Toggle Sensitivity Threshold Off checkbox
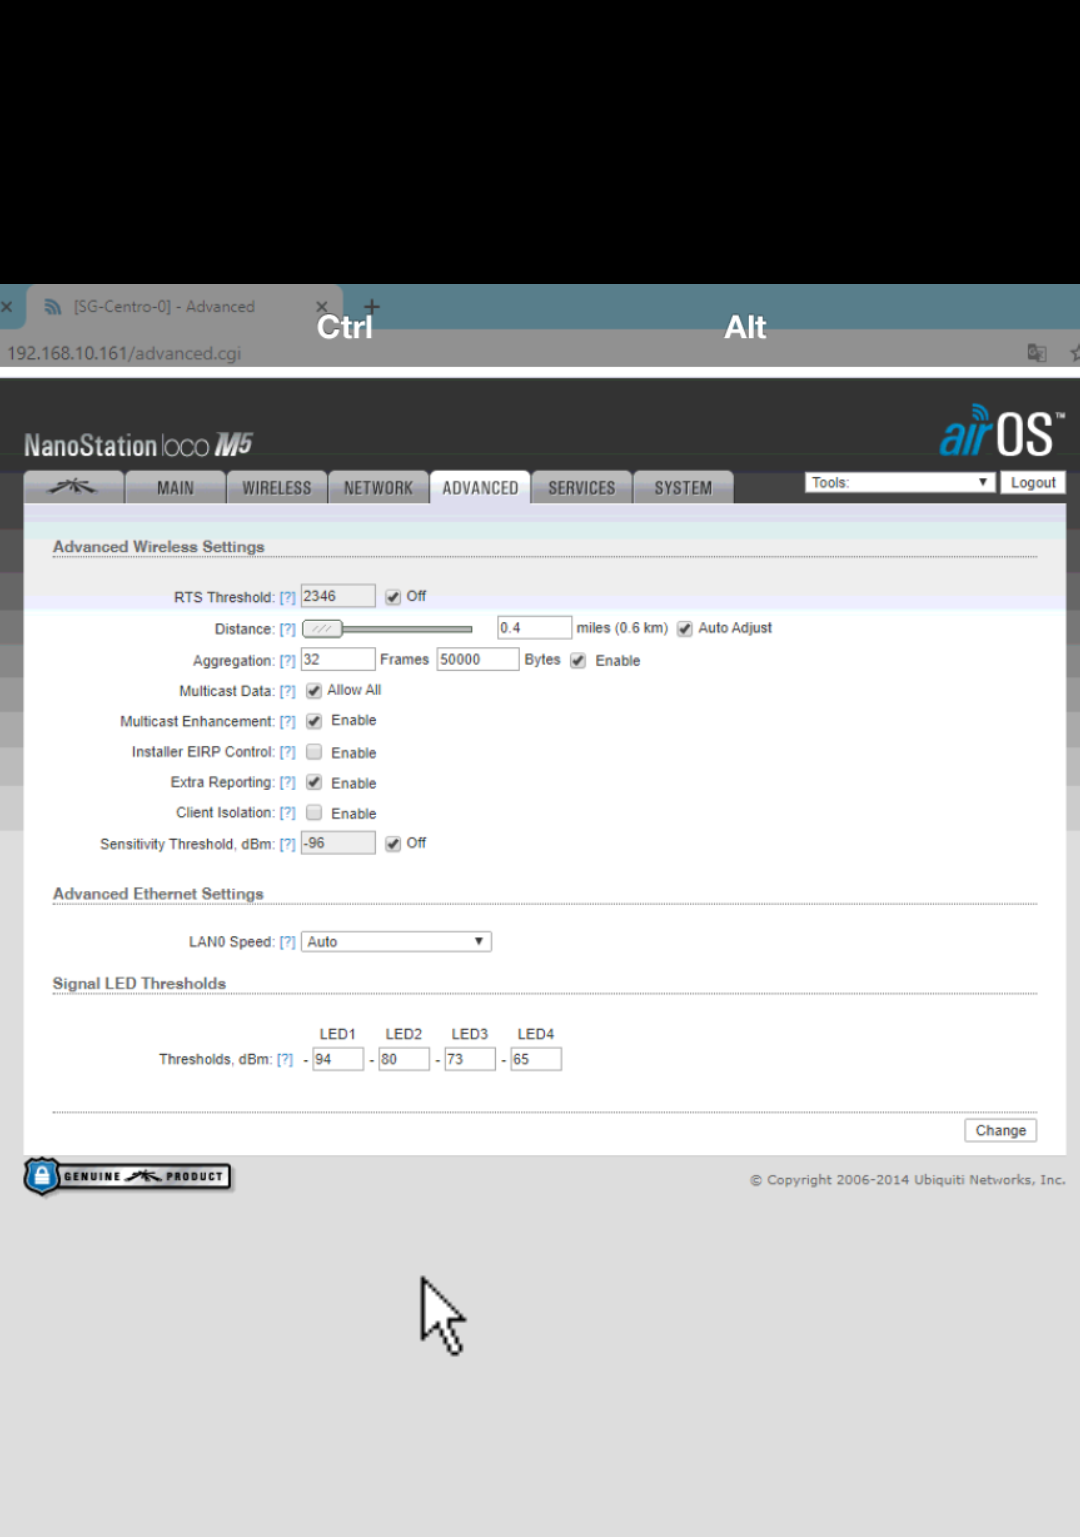Image resolution: width=1080 pixels, height=1537 pixels. point(393,844)
